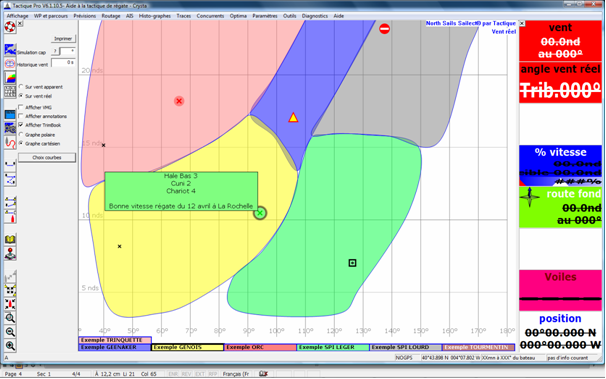Select the colored polar chart icon

(10, 77)
